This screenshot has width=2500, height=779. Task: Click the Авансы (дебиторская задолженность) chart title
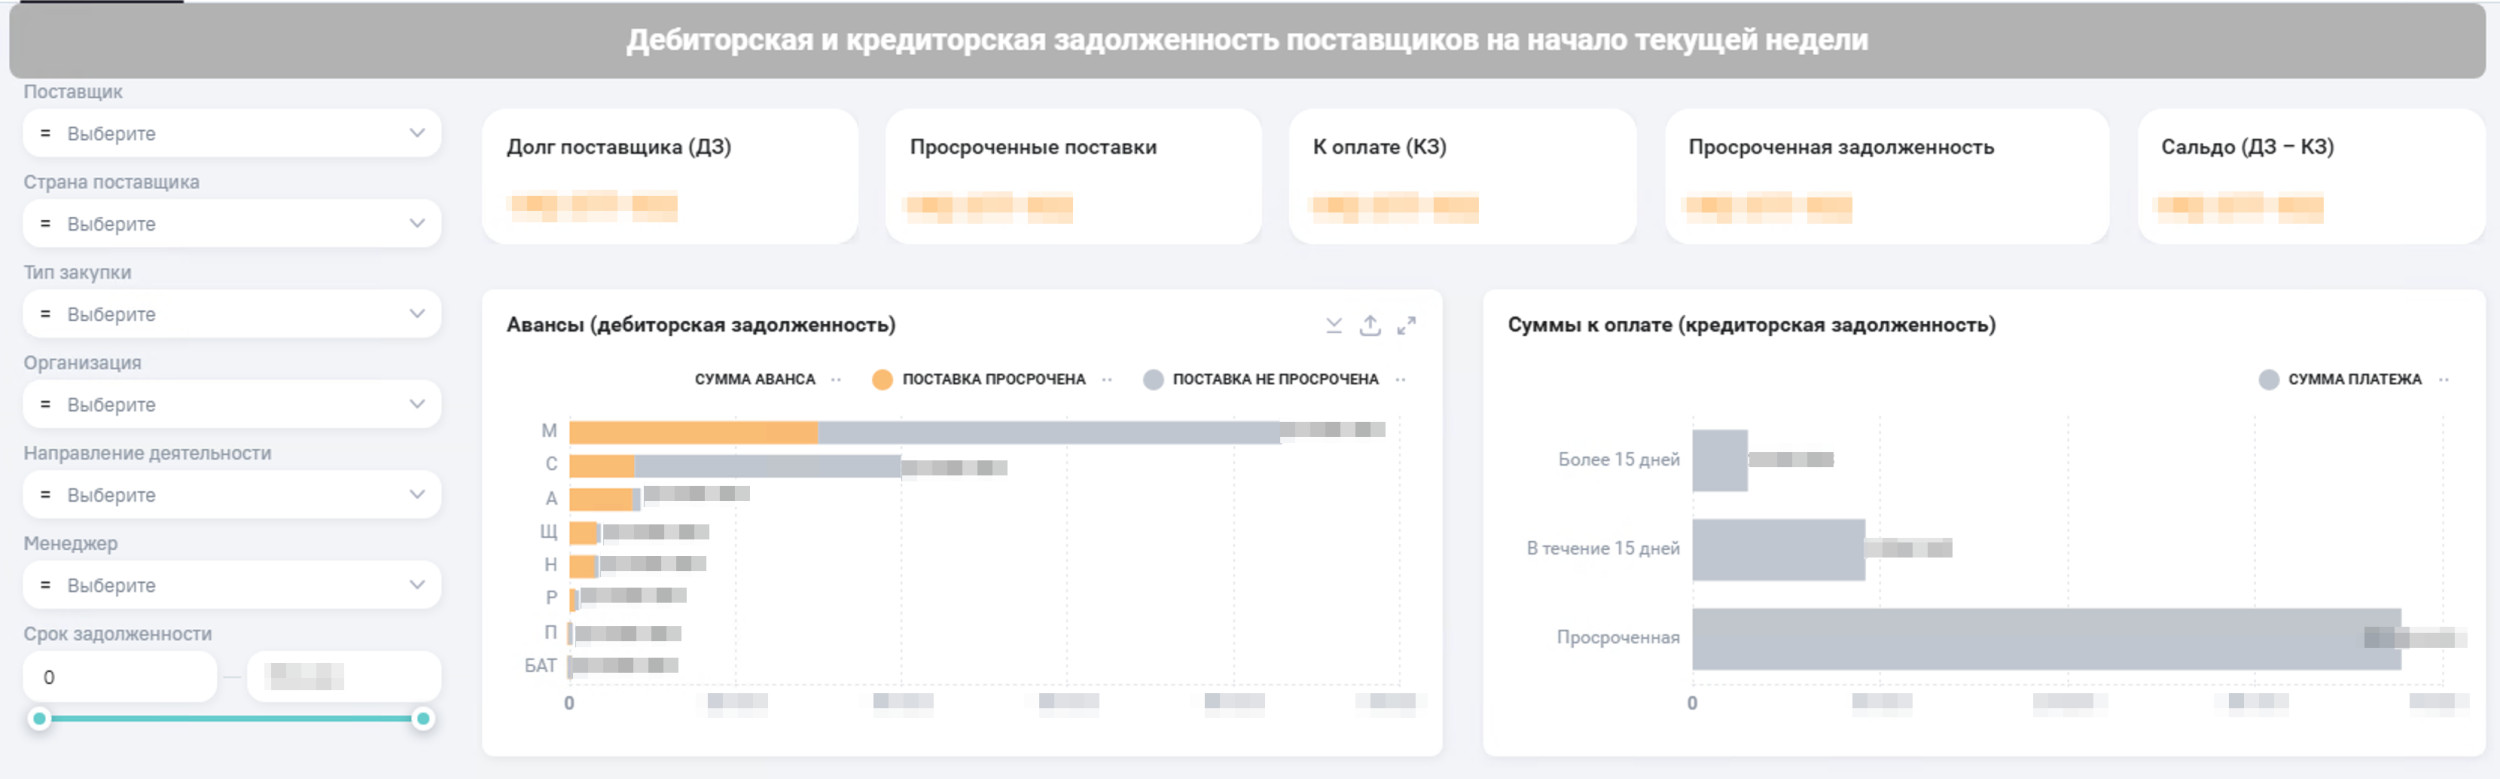[701, 325]
